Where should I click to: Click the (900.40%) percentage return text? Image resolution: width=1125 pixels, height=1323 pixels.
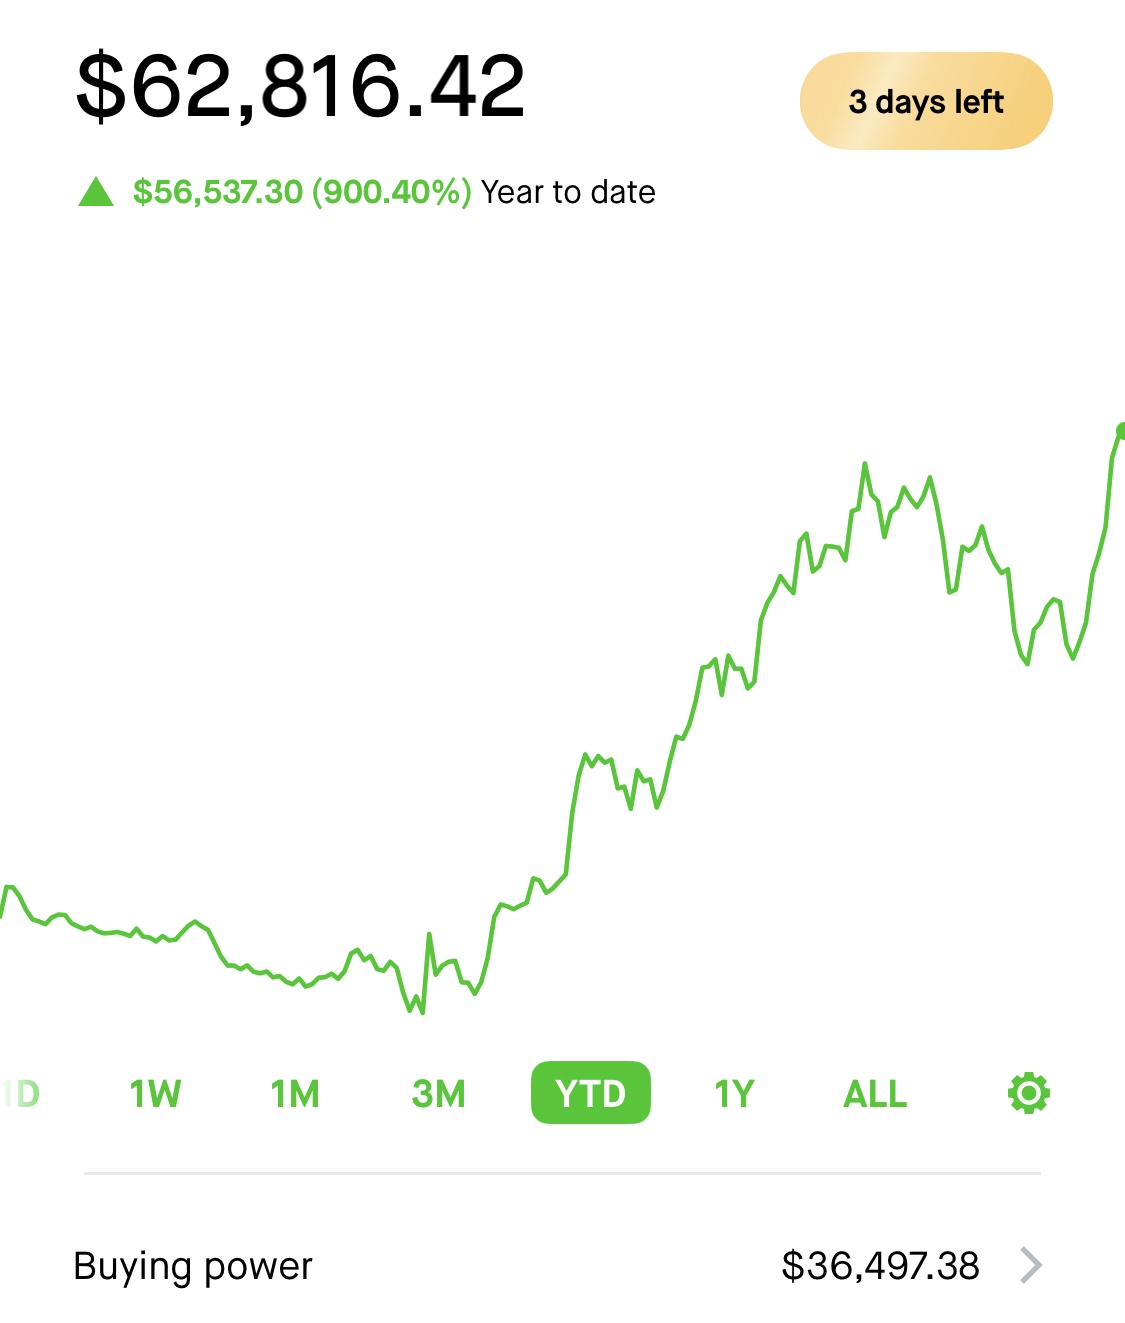(x=392, y=191)
